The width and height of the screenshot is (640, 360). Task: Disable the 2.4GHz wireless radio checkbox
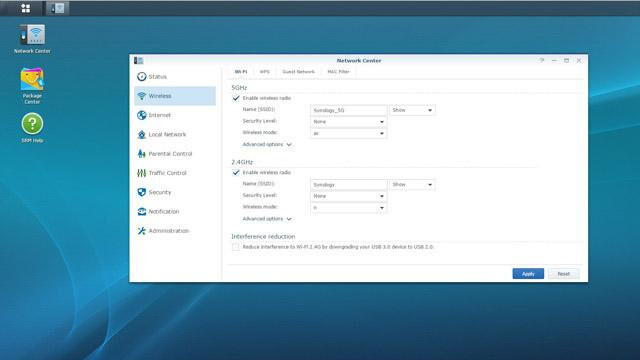tap(236, 172)
